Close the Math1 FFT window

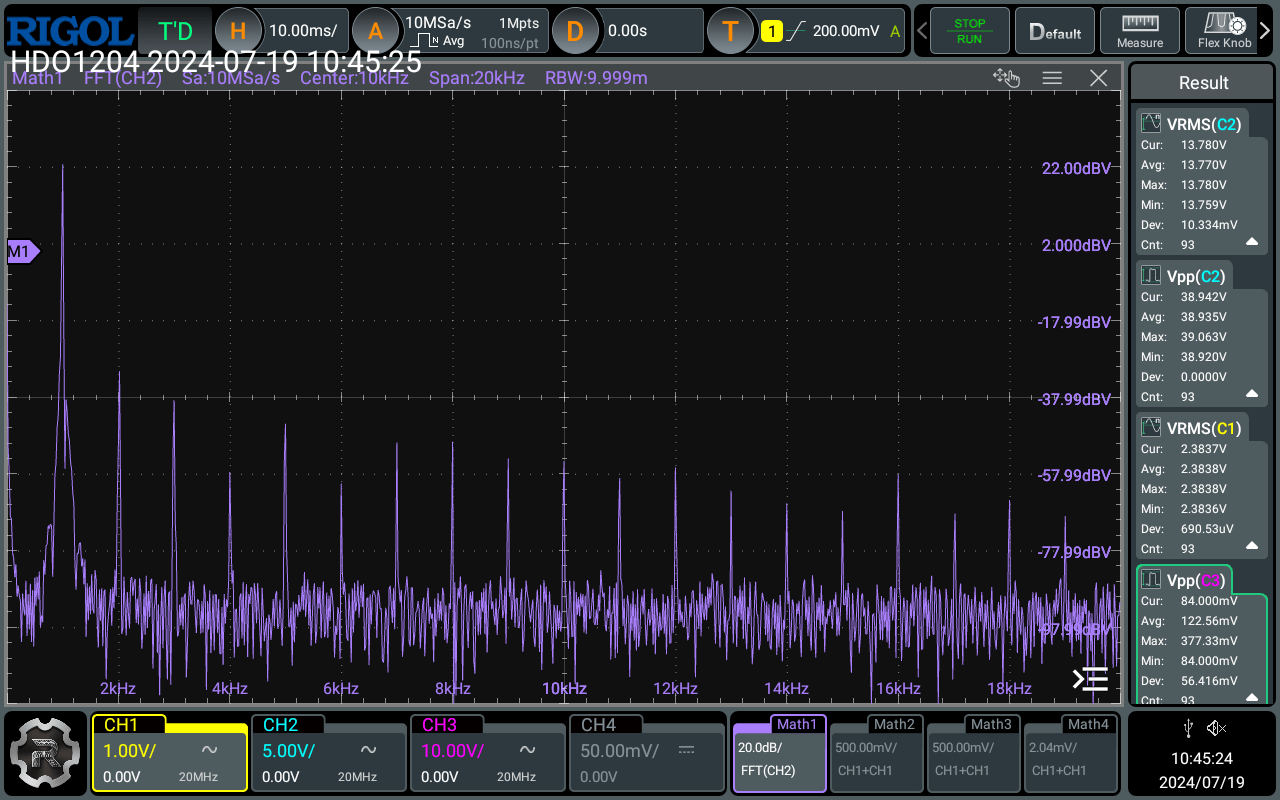click(x=1098, y=78)
